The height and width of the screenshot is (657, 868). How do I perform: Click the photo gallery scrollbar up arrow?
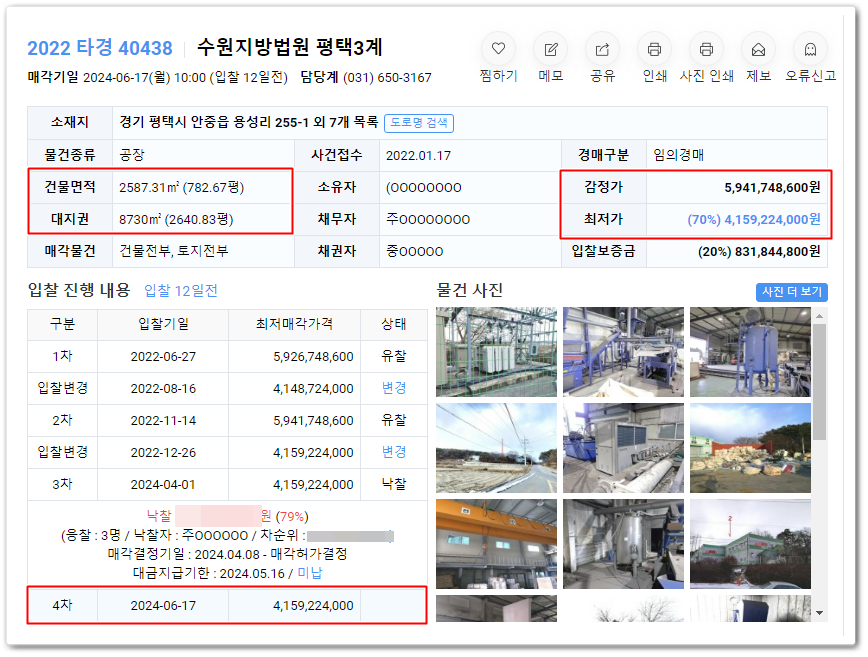click(x=819, y=316)
